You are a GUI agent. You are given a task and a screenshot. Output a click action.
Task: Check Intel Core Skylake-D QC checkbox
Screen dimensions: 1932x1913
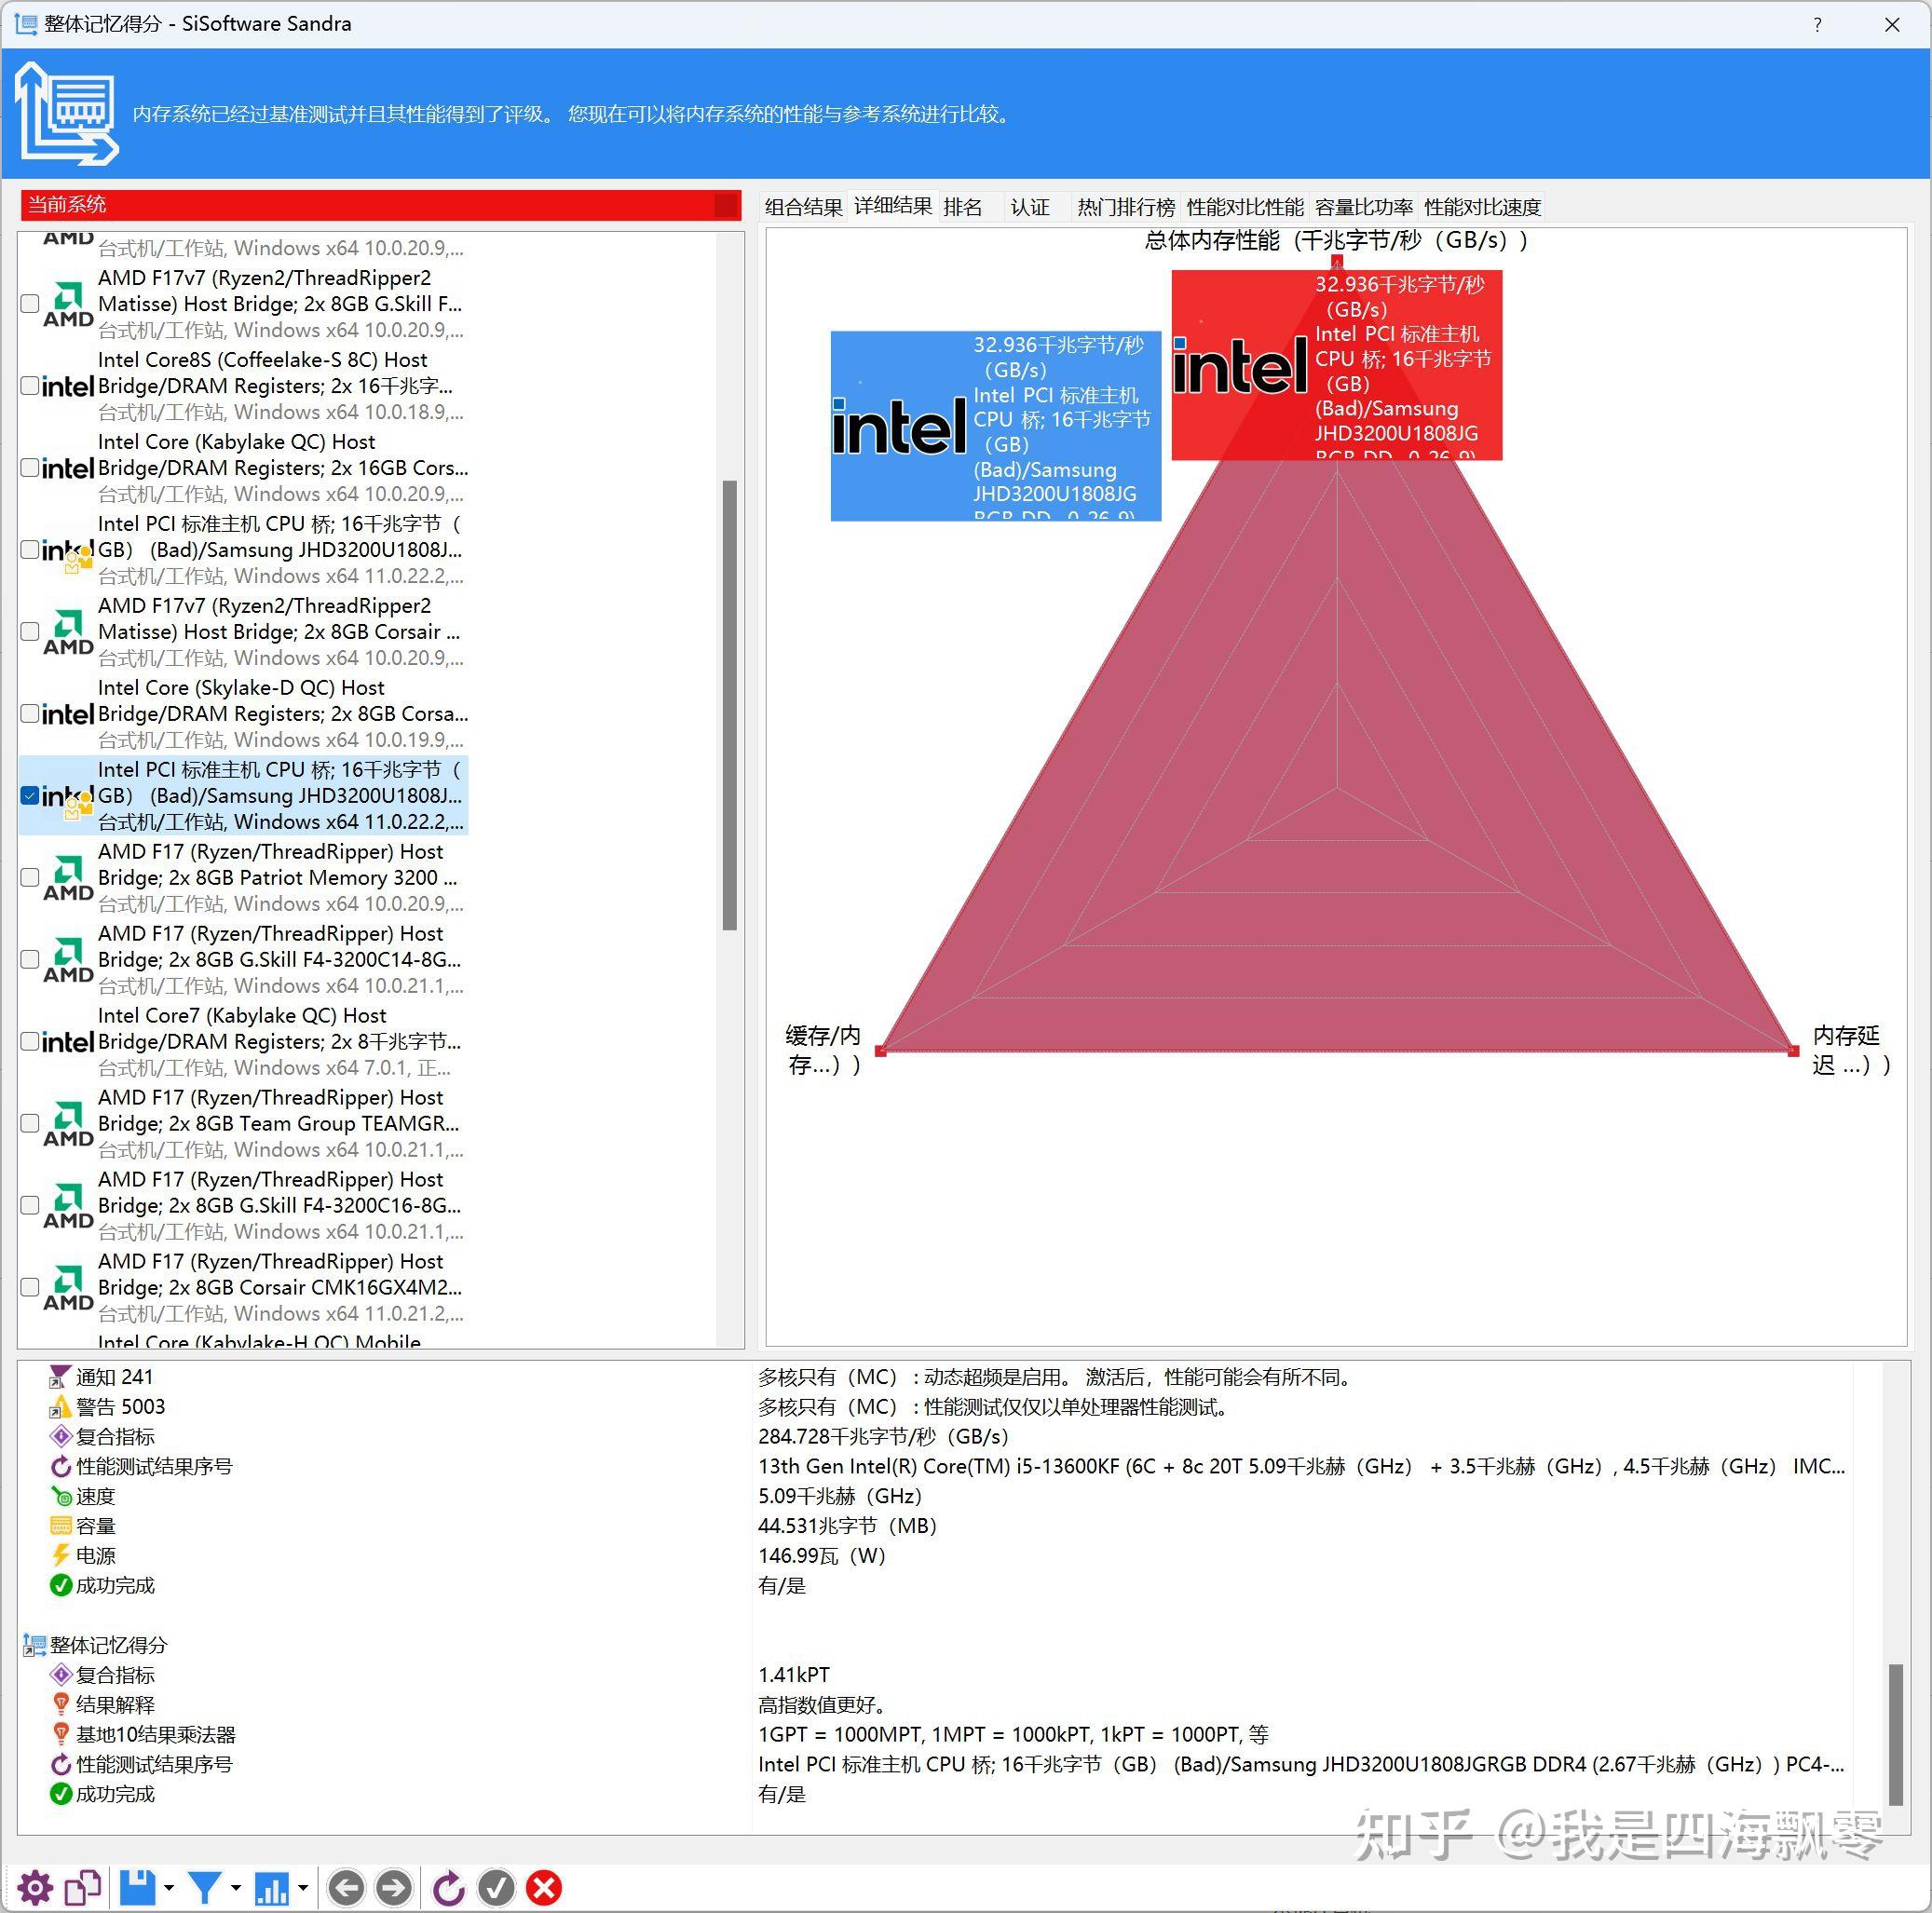click(30, 714)
